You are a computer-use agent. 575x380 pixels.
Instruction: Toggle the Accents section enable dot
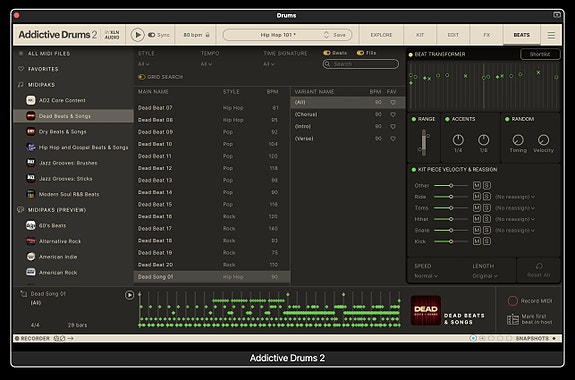pyautogui.click(x=447, y=119)
